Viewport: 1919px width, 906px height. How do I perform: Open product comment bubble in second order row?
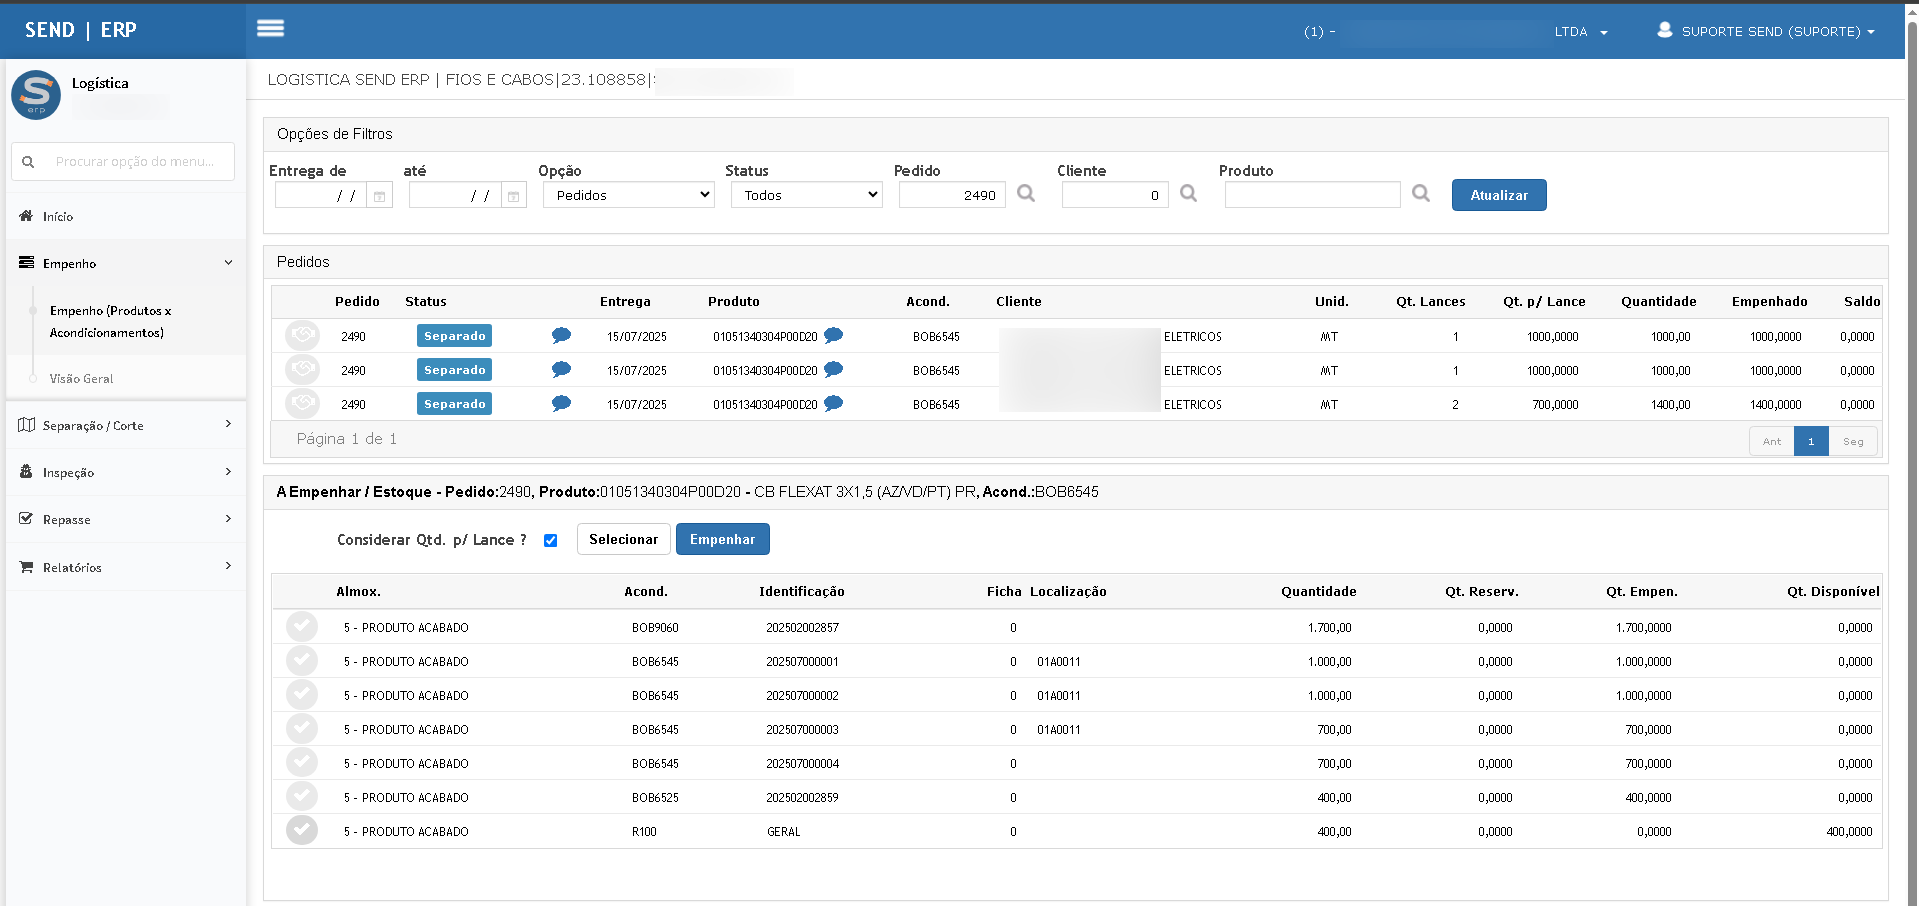833,369
